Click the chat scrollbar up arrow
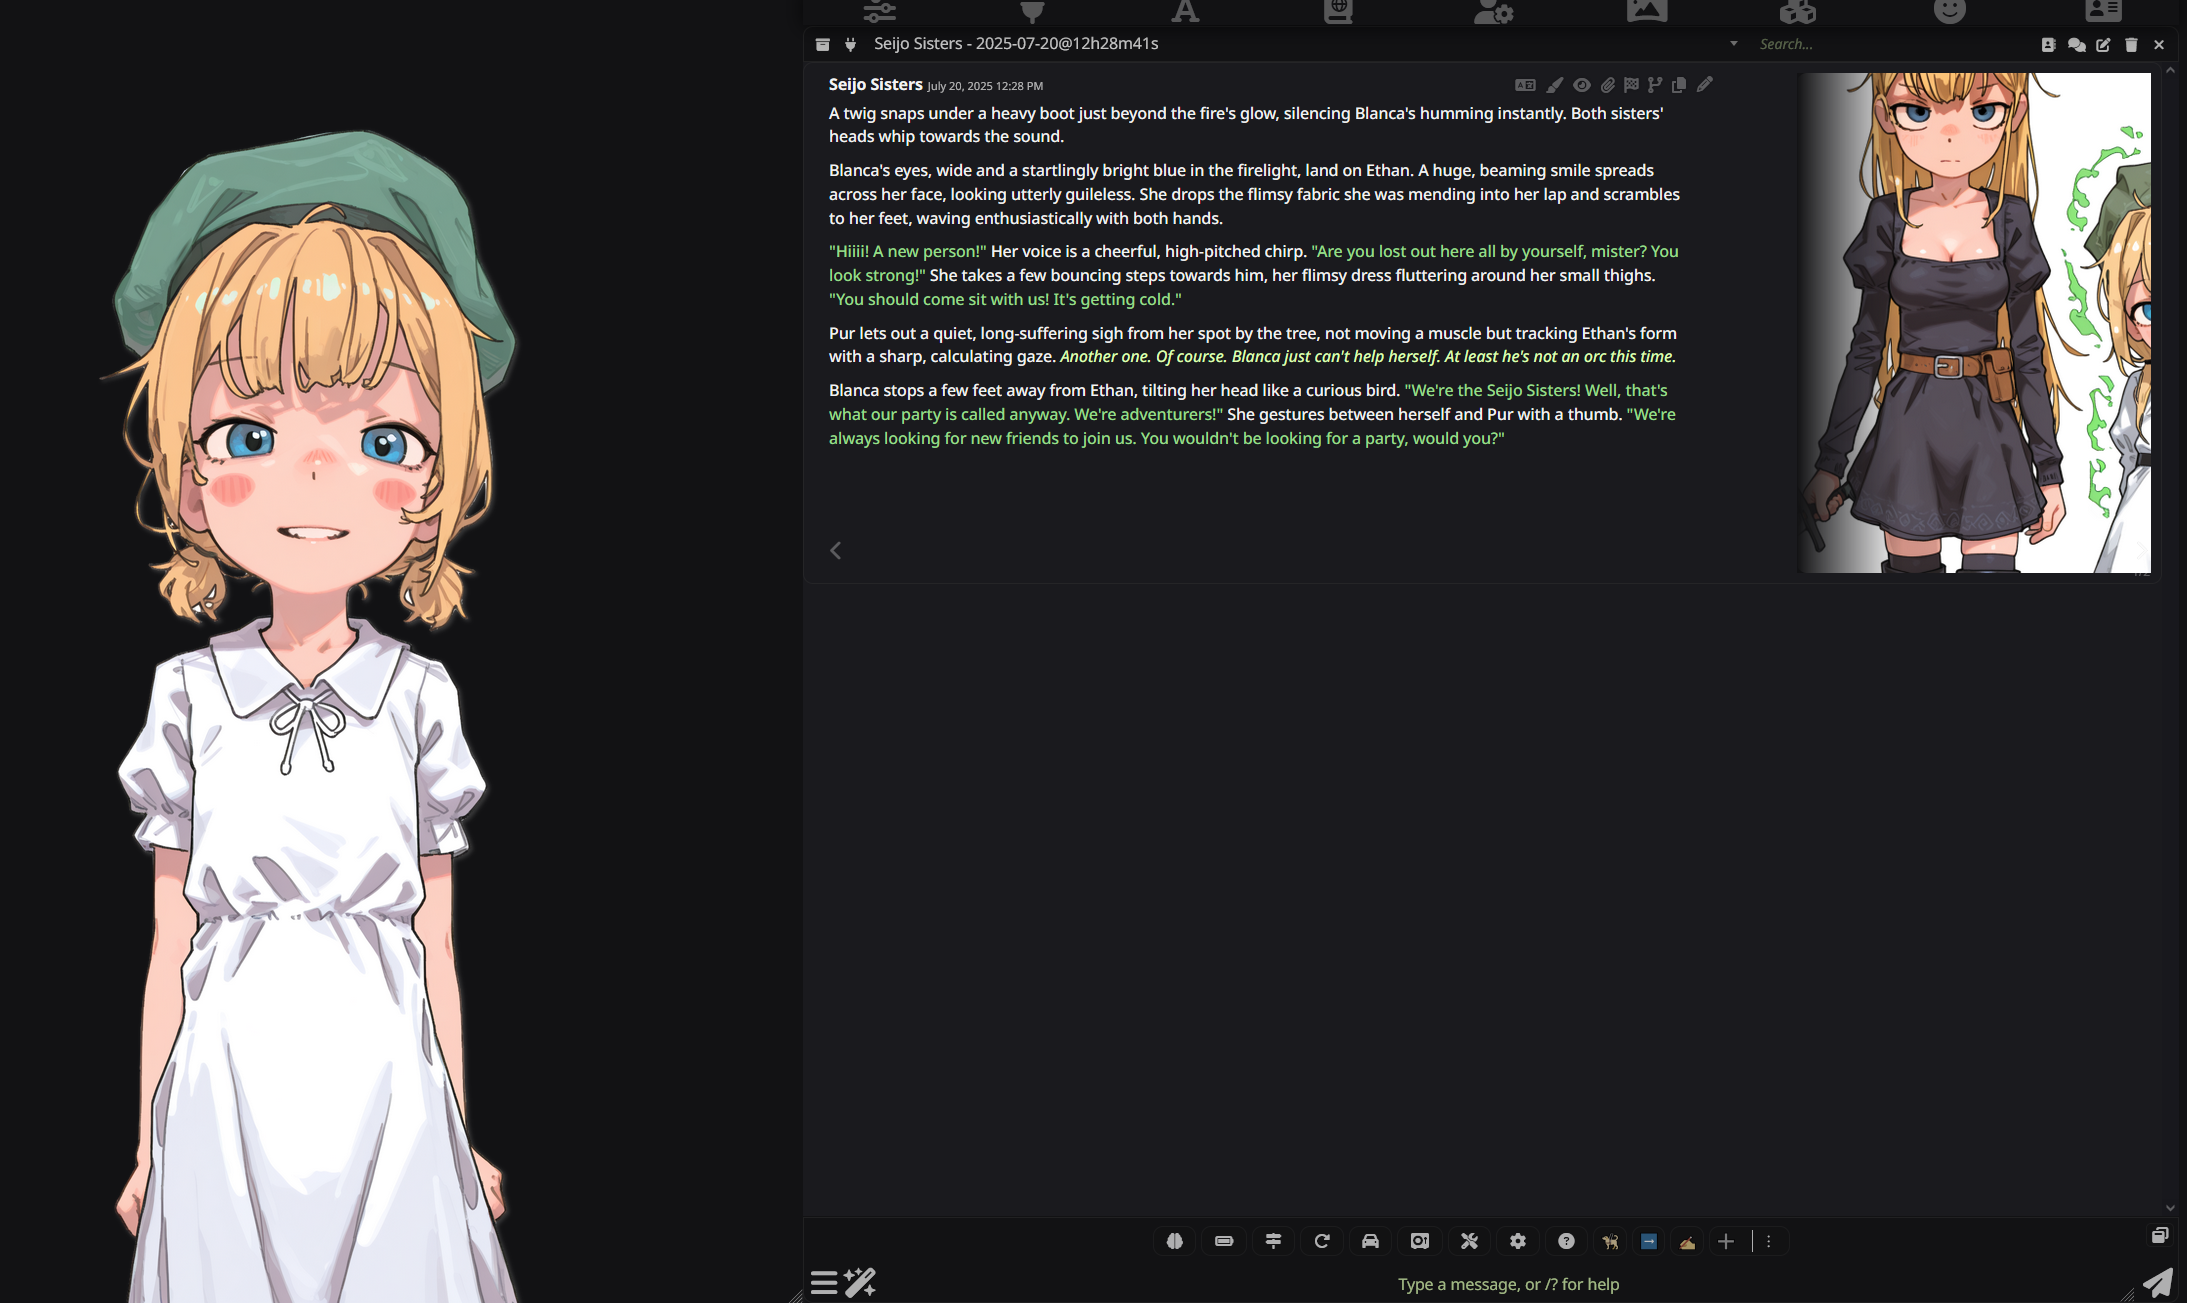The width and height of the screenshot is (2187, 1303). [2170, 71]
